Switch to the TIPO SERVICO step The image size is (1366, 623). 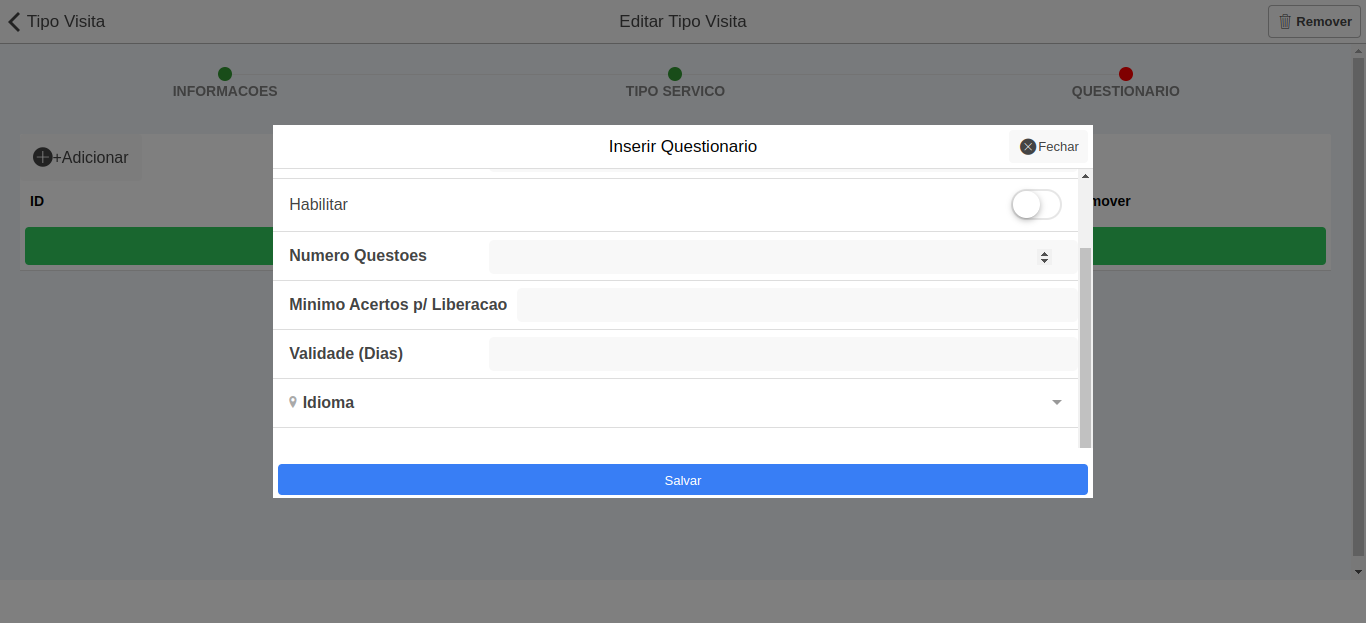click(675, 90)
